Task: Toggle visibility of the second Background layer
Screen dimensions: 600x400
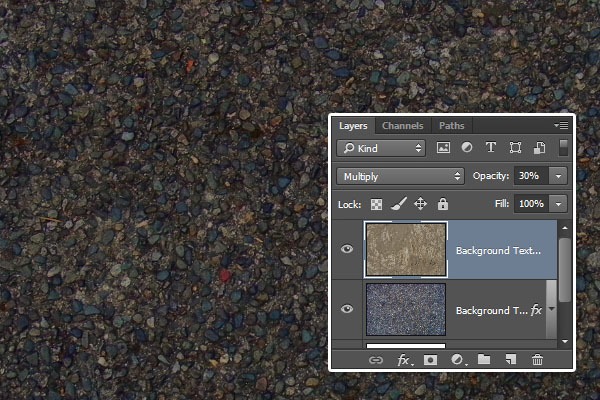Action: click(x=347, y=310)
